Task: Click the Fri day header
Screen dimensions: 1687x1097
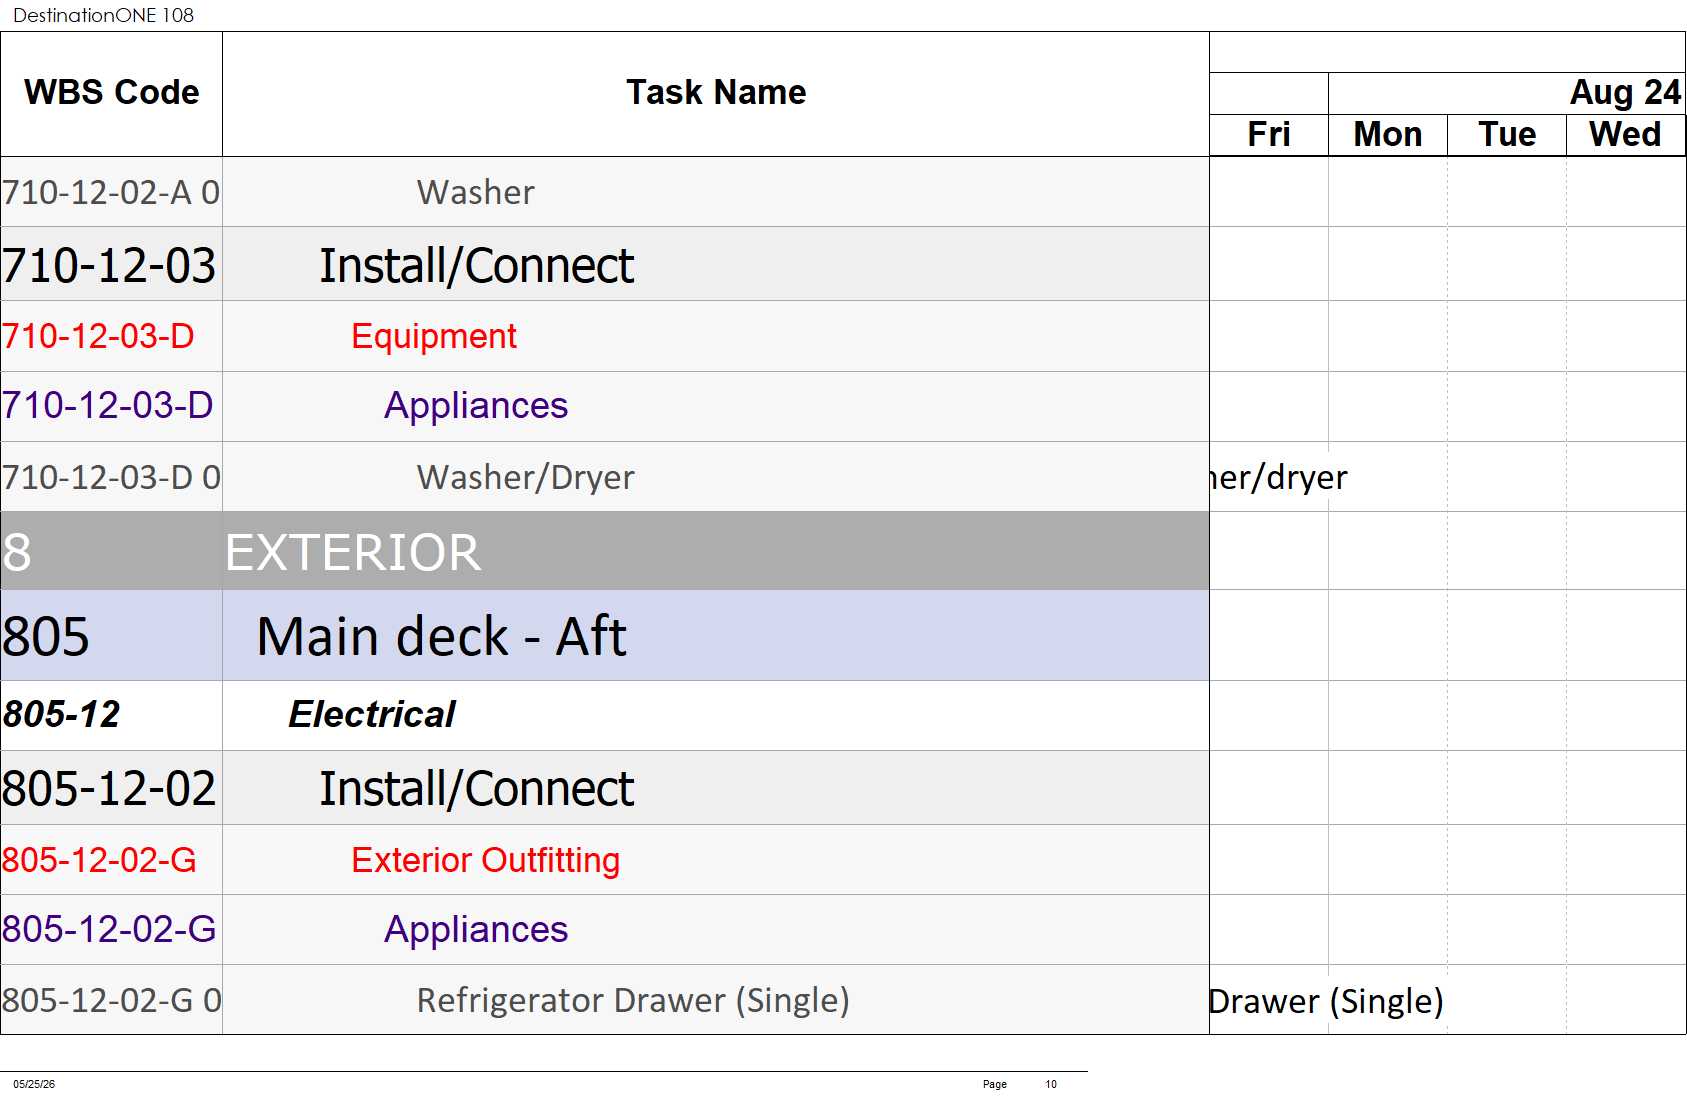Action: tap(1268, 135)
